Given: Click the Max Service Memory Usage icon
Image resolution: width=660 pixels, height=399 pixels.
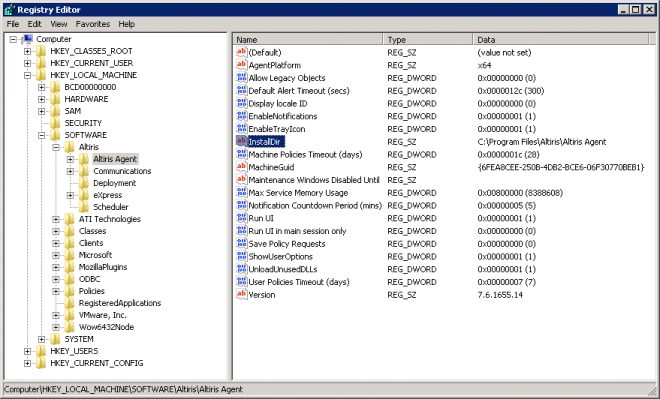Looking at the screenshot, I should (241, 193).
